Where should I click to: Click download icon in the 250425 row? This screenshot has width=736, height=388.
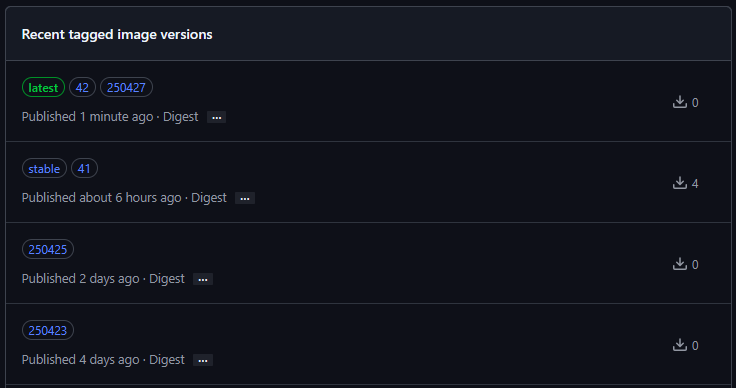(680, 264)
